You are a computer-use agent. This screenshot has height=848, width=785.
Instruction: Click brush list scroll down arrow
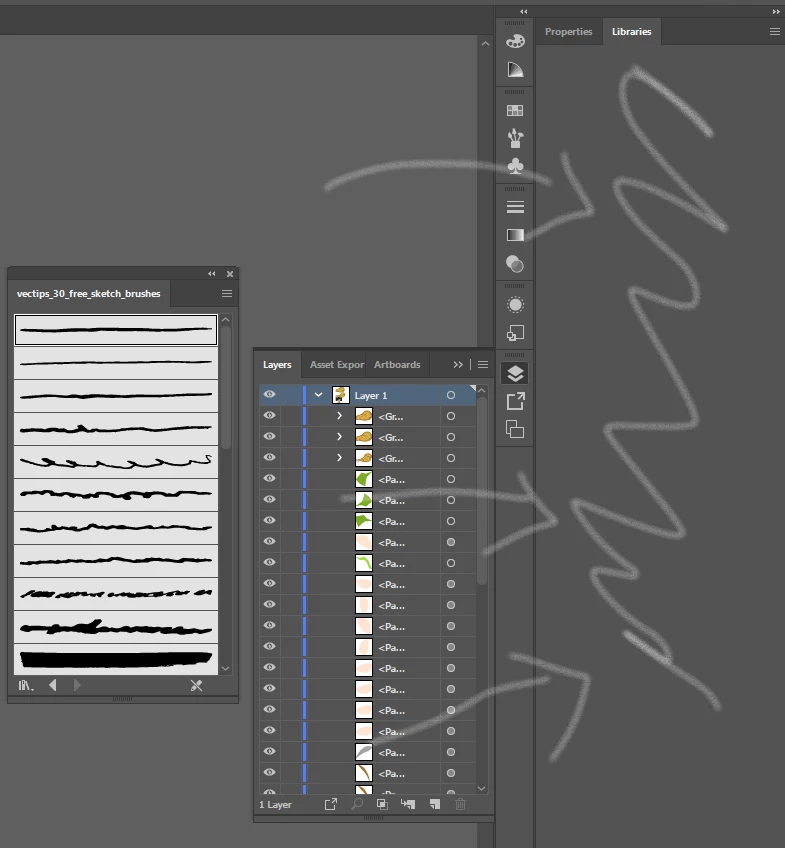(x=225, y=668)
